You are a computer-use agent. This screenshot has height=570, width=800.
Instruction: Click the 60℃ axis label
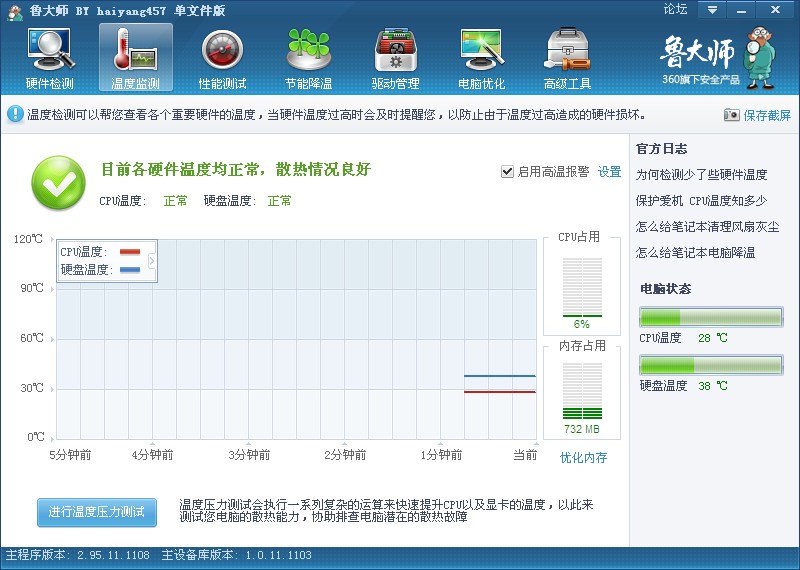(32, 338)
